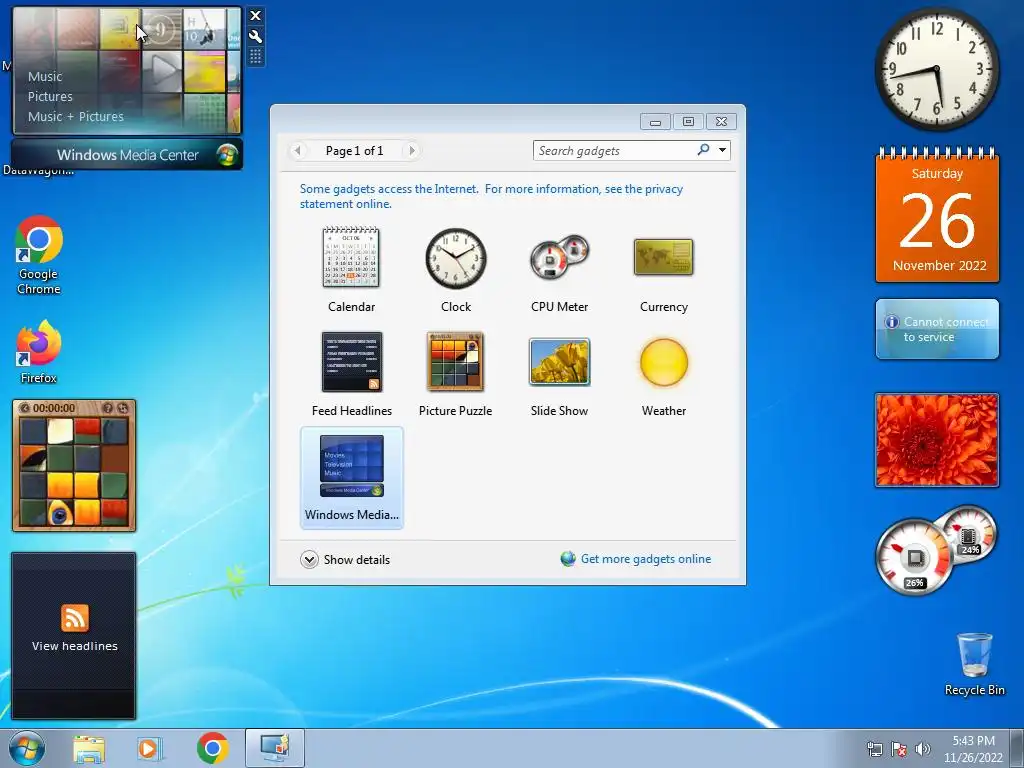This screenshot has width=1024, height=768.
Task: Select the Clock gadget in the gallery
Action: point(456,270)
